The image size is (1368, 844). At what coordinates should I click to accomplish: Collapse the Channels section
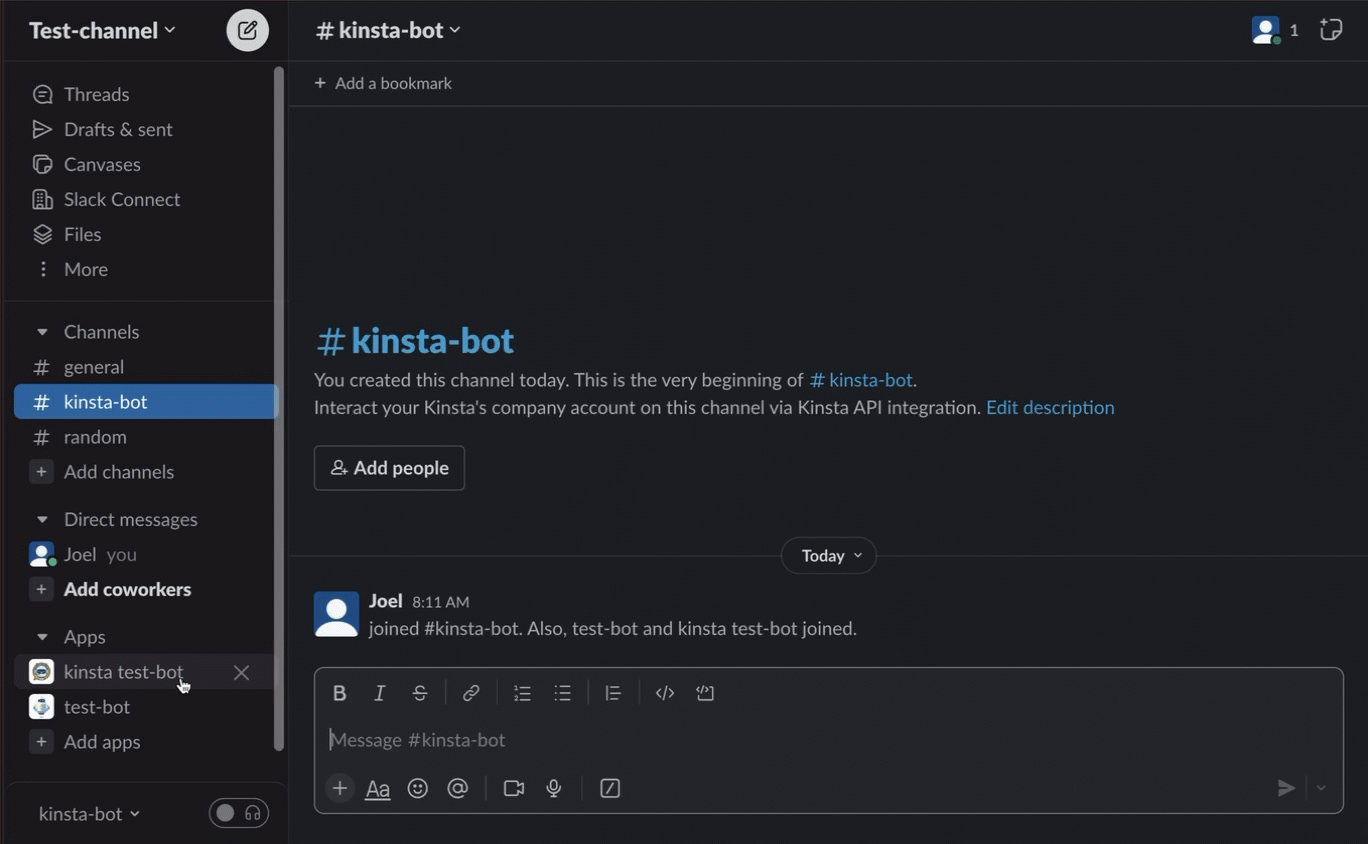click(41, 331)
